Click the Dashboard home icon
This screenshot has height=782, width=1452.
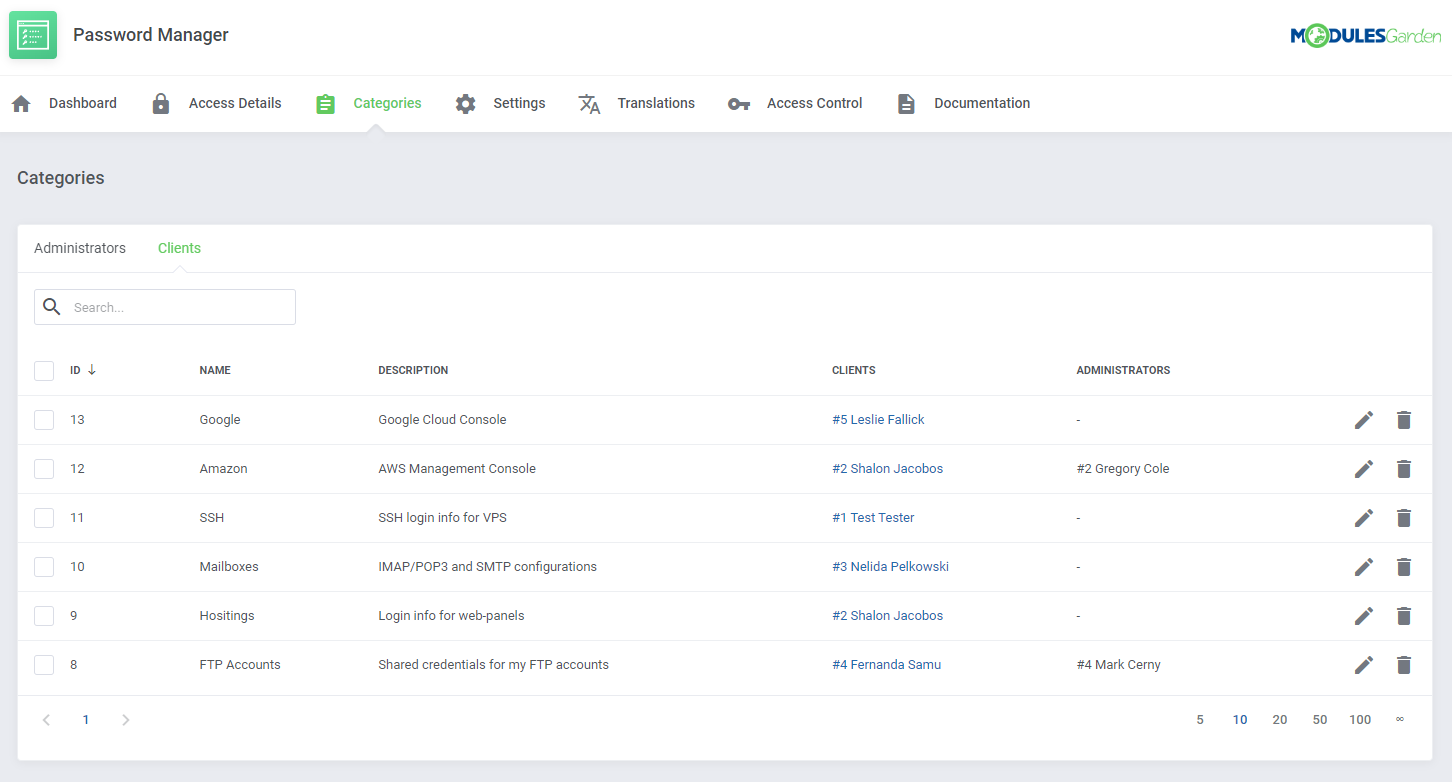[21, 103]
